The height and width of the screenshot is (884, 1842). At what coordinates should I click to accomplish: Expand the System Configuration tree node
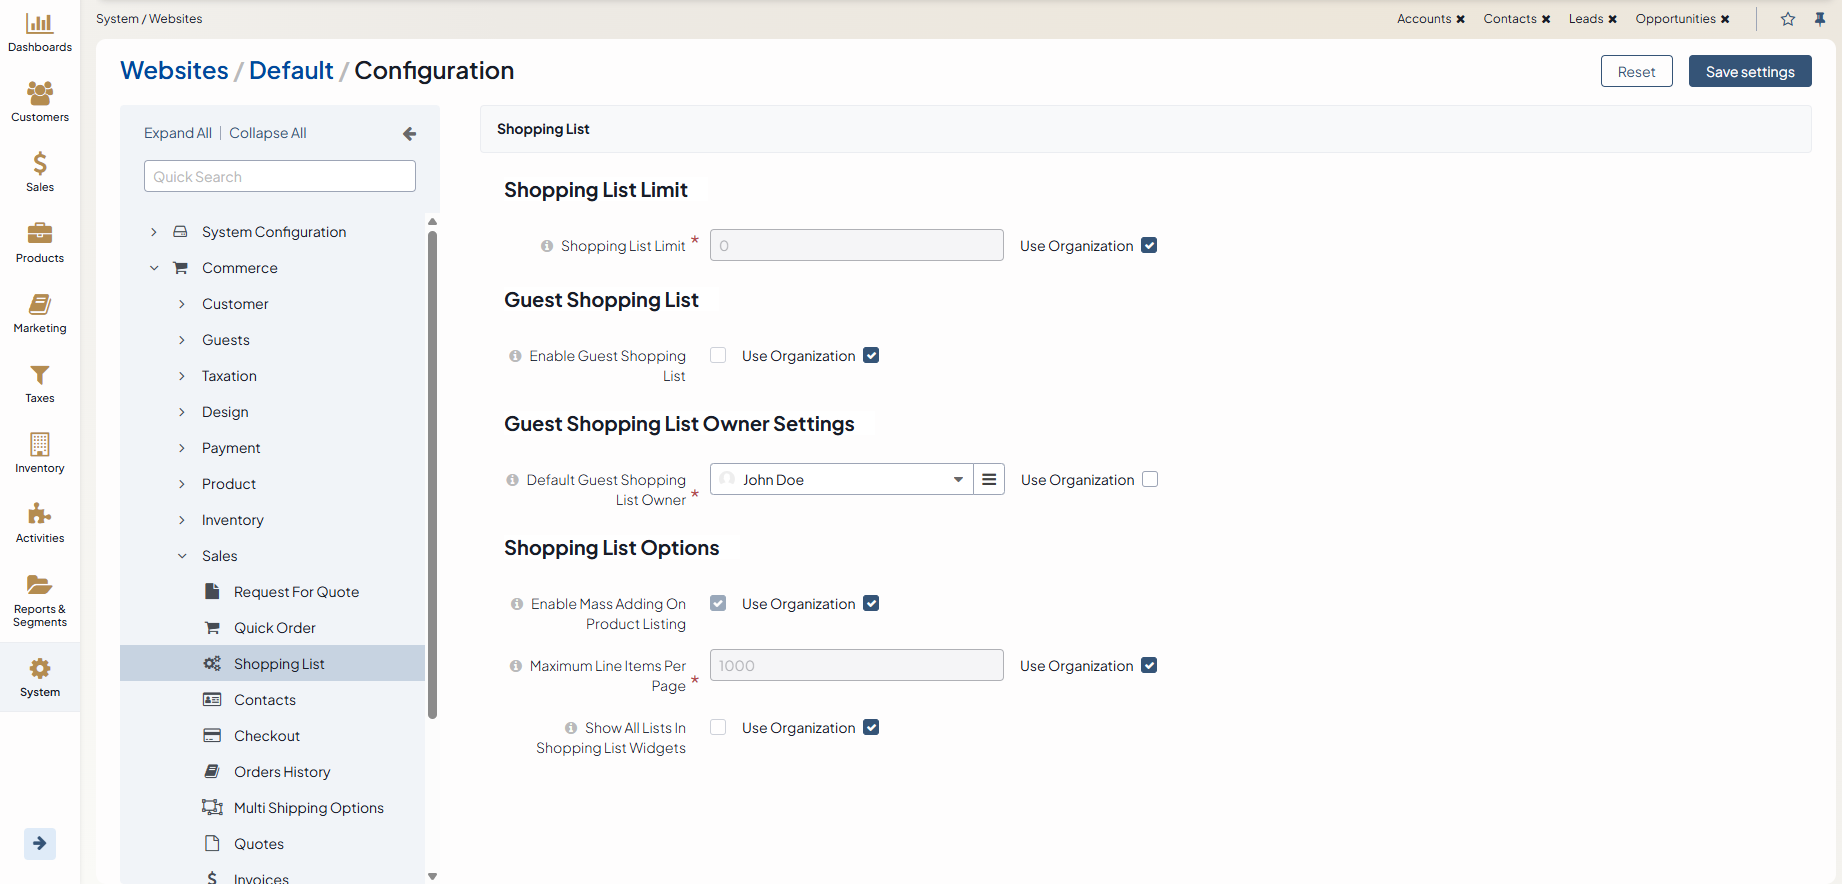tap(154, 232)
